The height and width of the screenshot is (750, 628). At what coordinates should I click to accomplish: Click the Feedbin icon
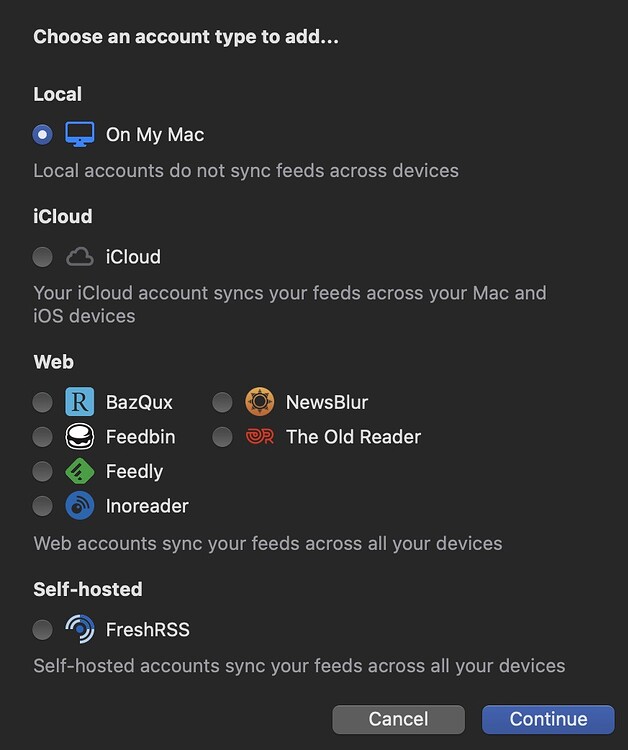pos(79,437)
